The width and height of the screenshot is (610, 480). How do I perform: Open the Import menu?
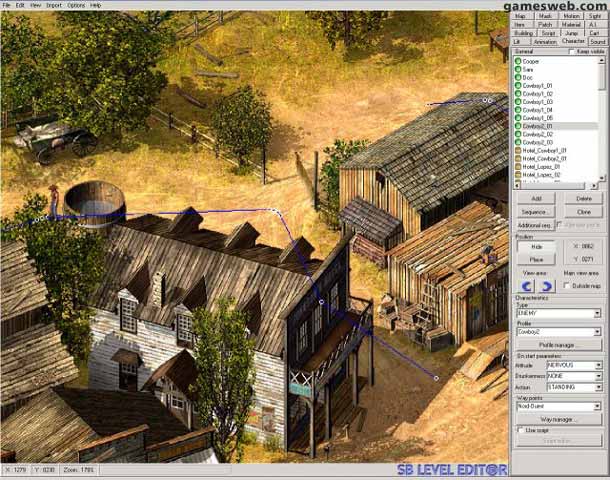(53, 5)
